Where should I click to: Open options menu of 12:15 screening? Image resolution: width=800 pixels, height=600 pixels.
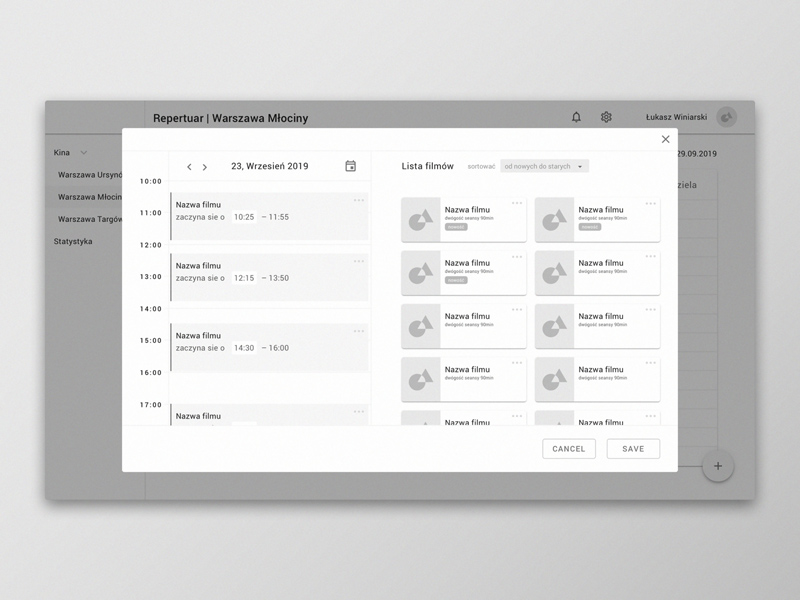(359, 261)
